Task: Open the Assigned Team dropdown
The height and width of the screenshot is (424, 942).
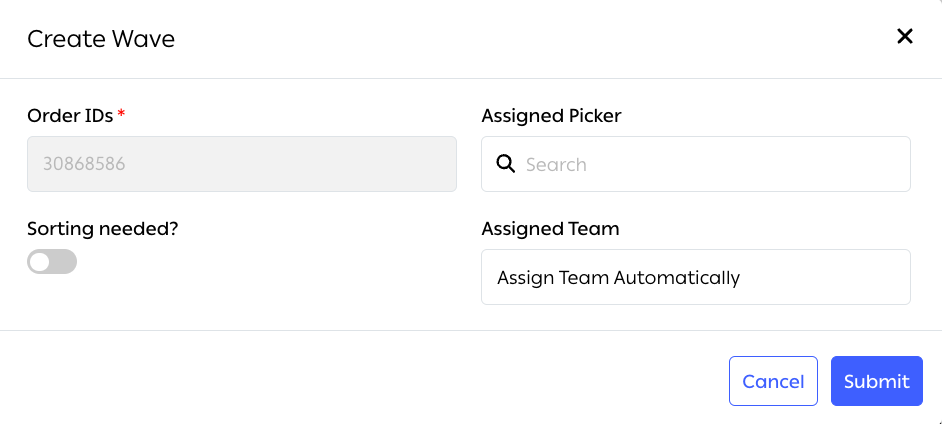Action: 695,277
